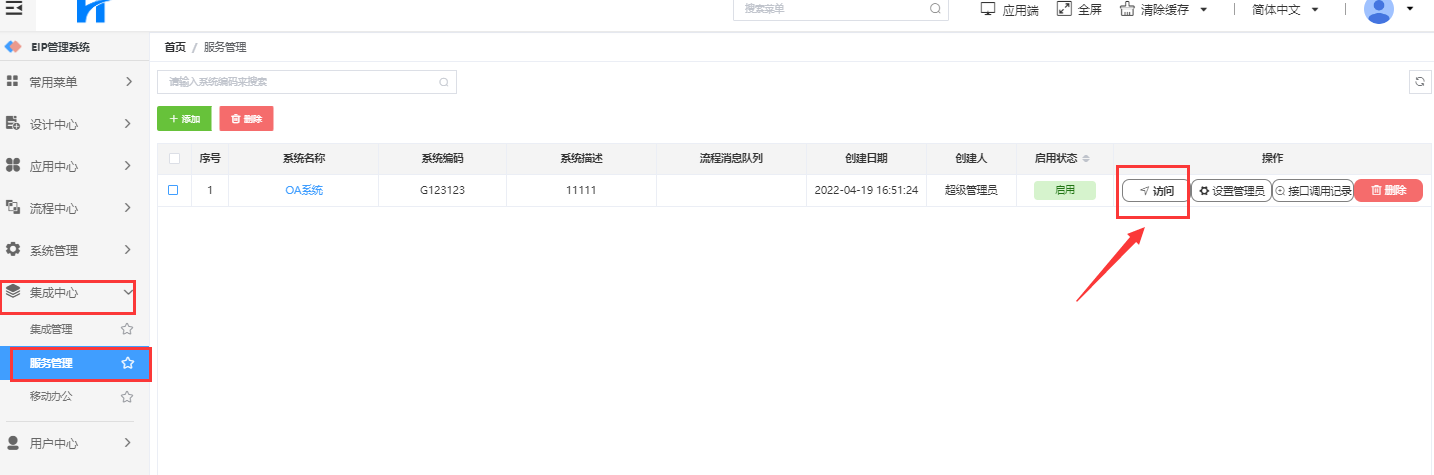The height and width of the screenshot is (475, 1434).
Task: Open the avatar dropdown arrow
Action: (1410, 9)
